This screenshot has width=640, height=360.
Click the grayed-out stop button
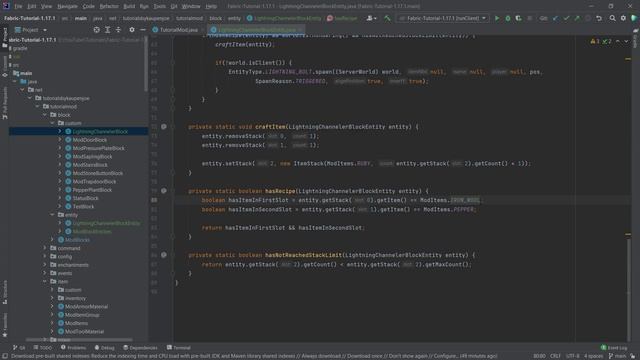[530, 18]
